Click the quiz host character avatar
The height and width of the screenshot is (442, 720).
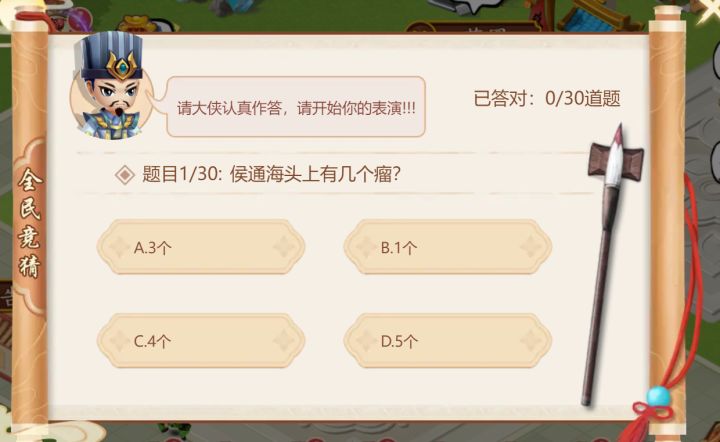point(110,88)
